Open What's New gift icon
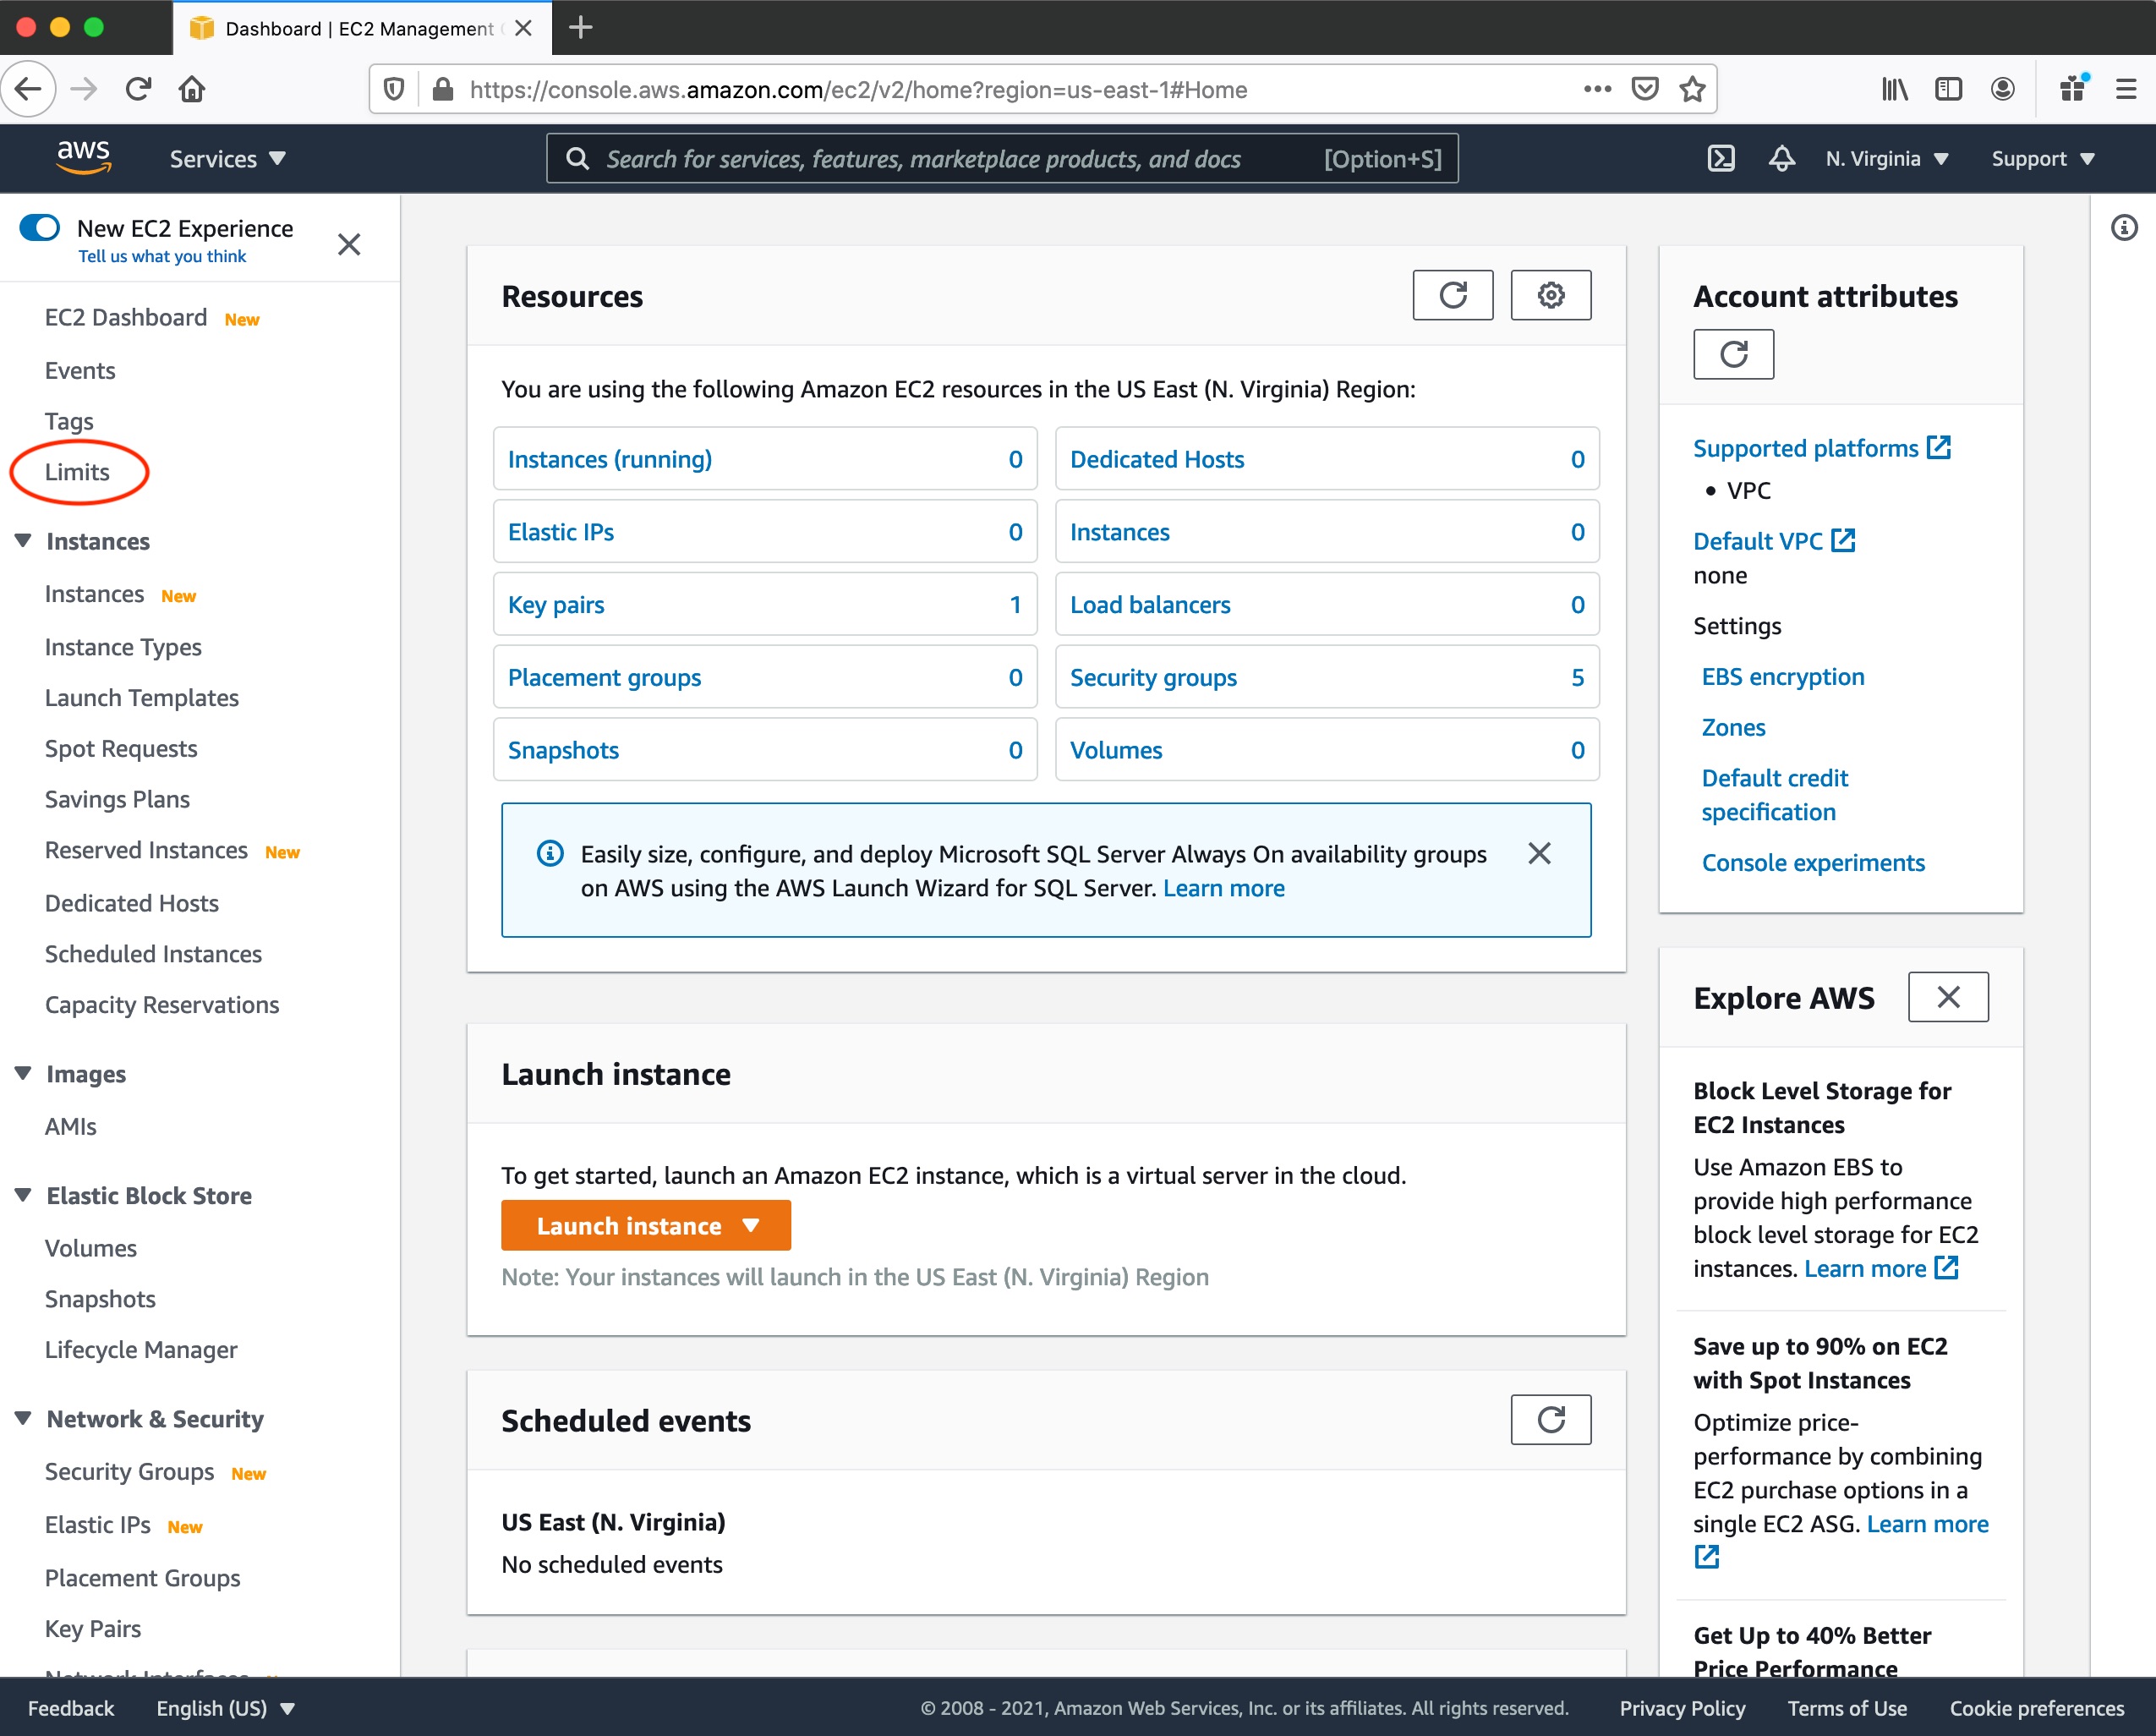Screen dimensions: 2156x1736 coord(2073,88)
